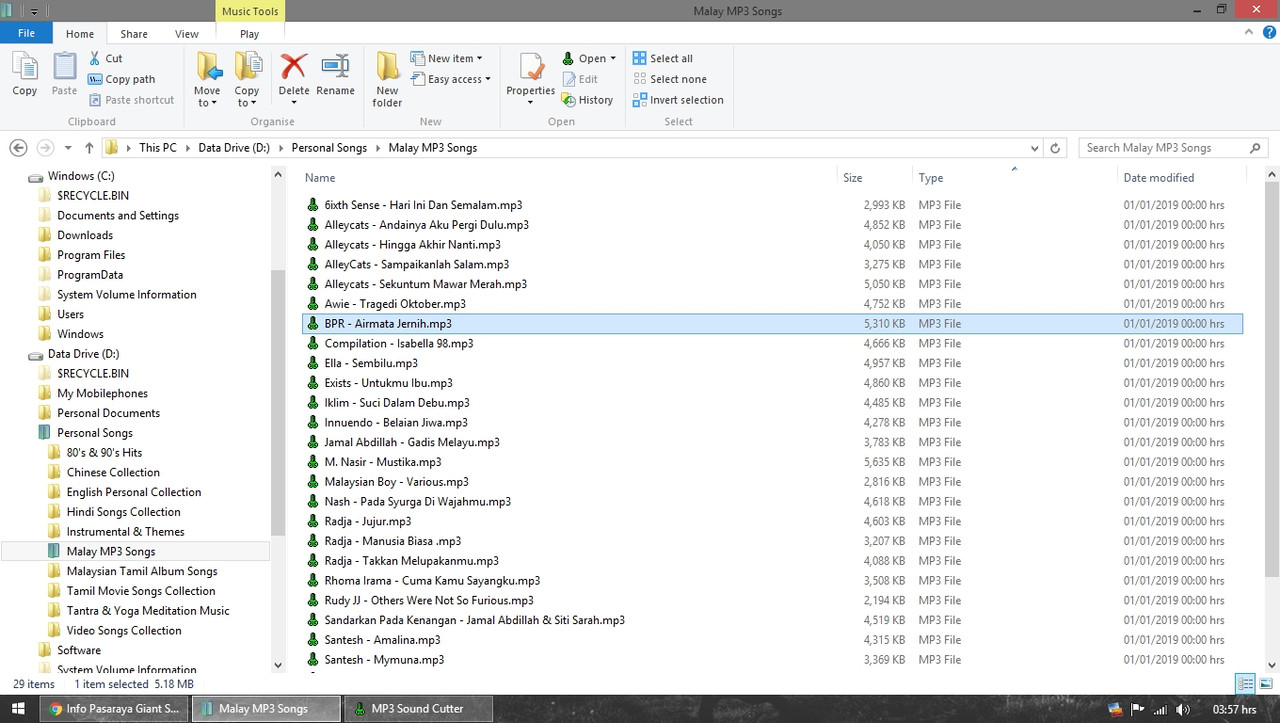Click the search magnifier icon
1280x723 pixels.
1255,148
